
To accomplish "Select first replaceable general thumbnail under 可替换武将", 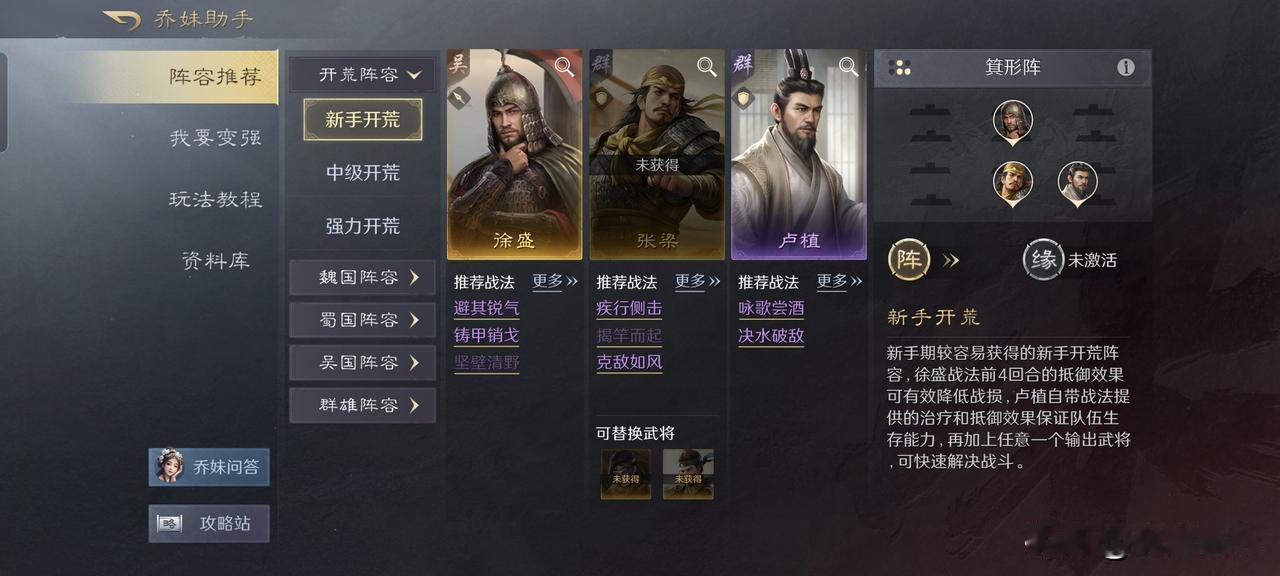I will [625, 473].
